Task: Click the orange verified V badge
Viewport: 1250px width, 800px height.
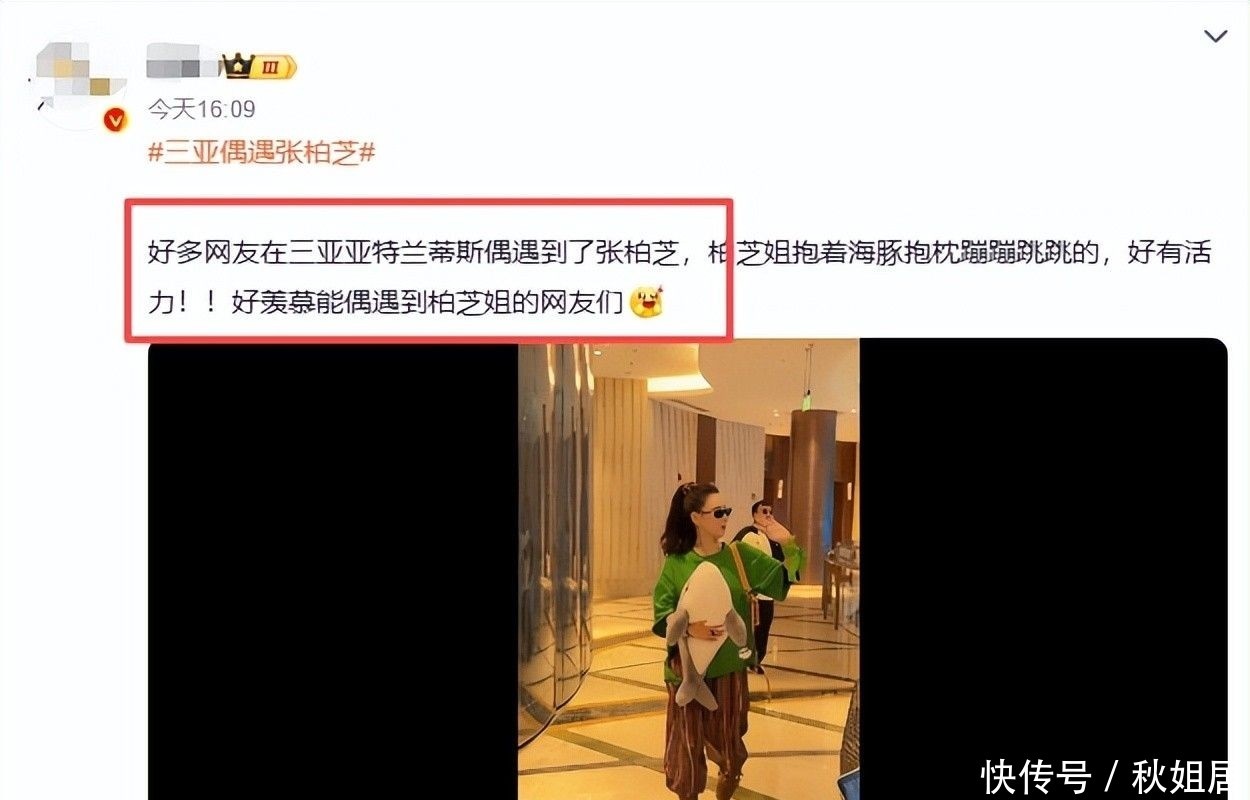Action: (x=117, y=121)
